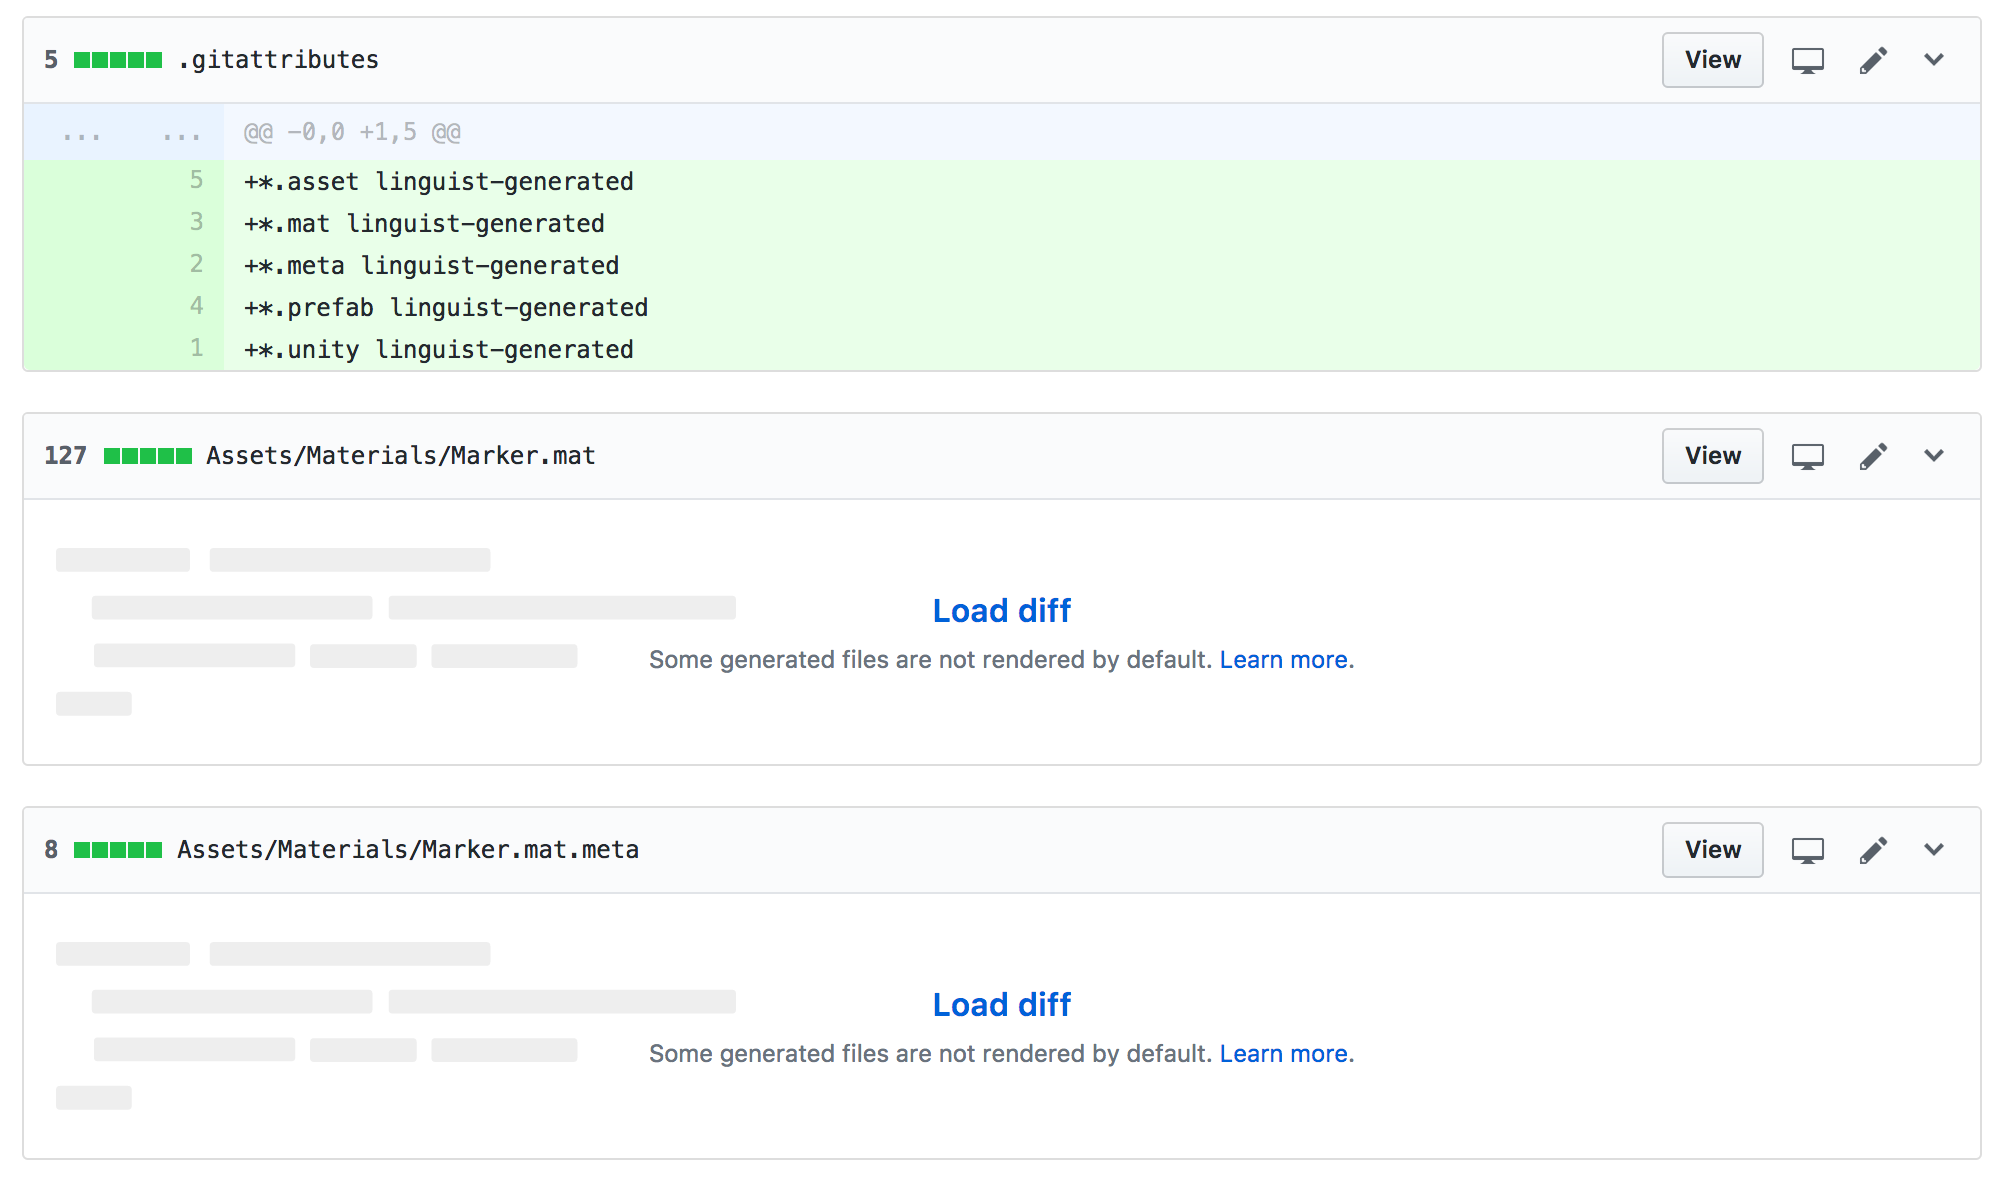The image size is (2008, 1178).
Task: Edit .gitattributes with the pencil icon
Action: [x=1873, y=60]
